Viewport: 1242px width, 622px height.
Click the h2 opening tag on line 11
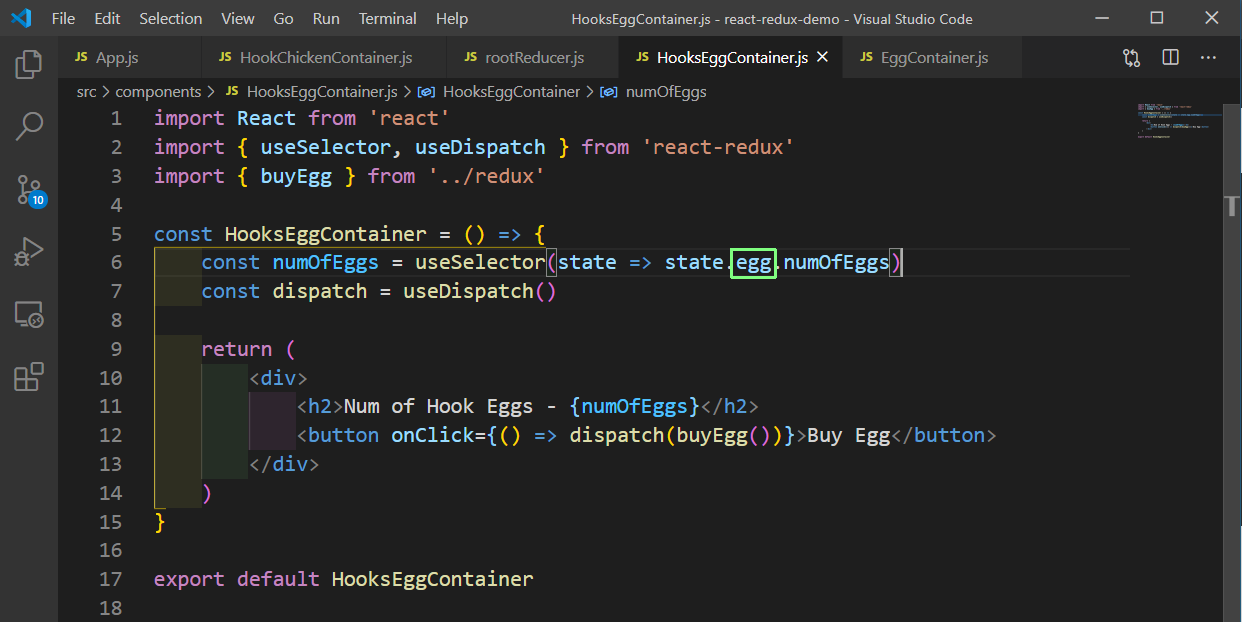click(x=320, y=407)
